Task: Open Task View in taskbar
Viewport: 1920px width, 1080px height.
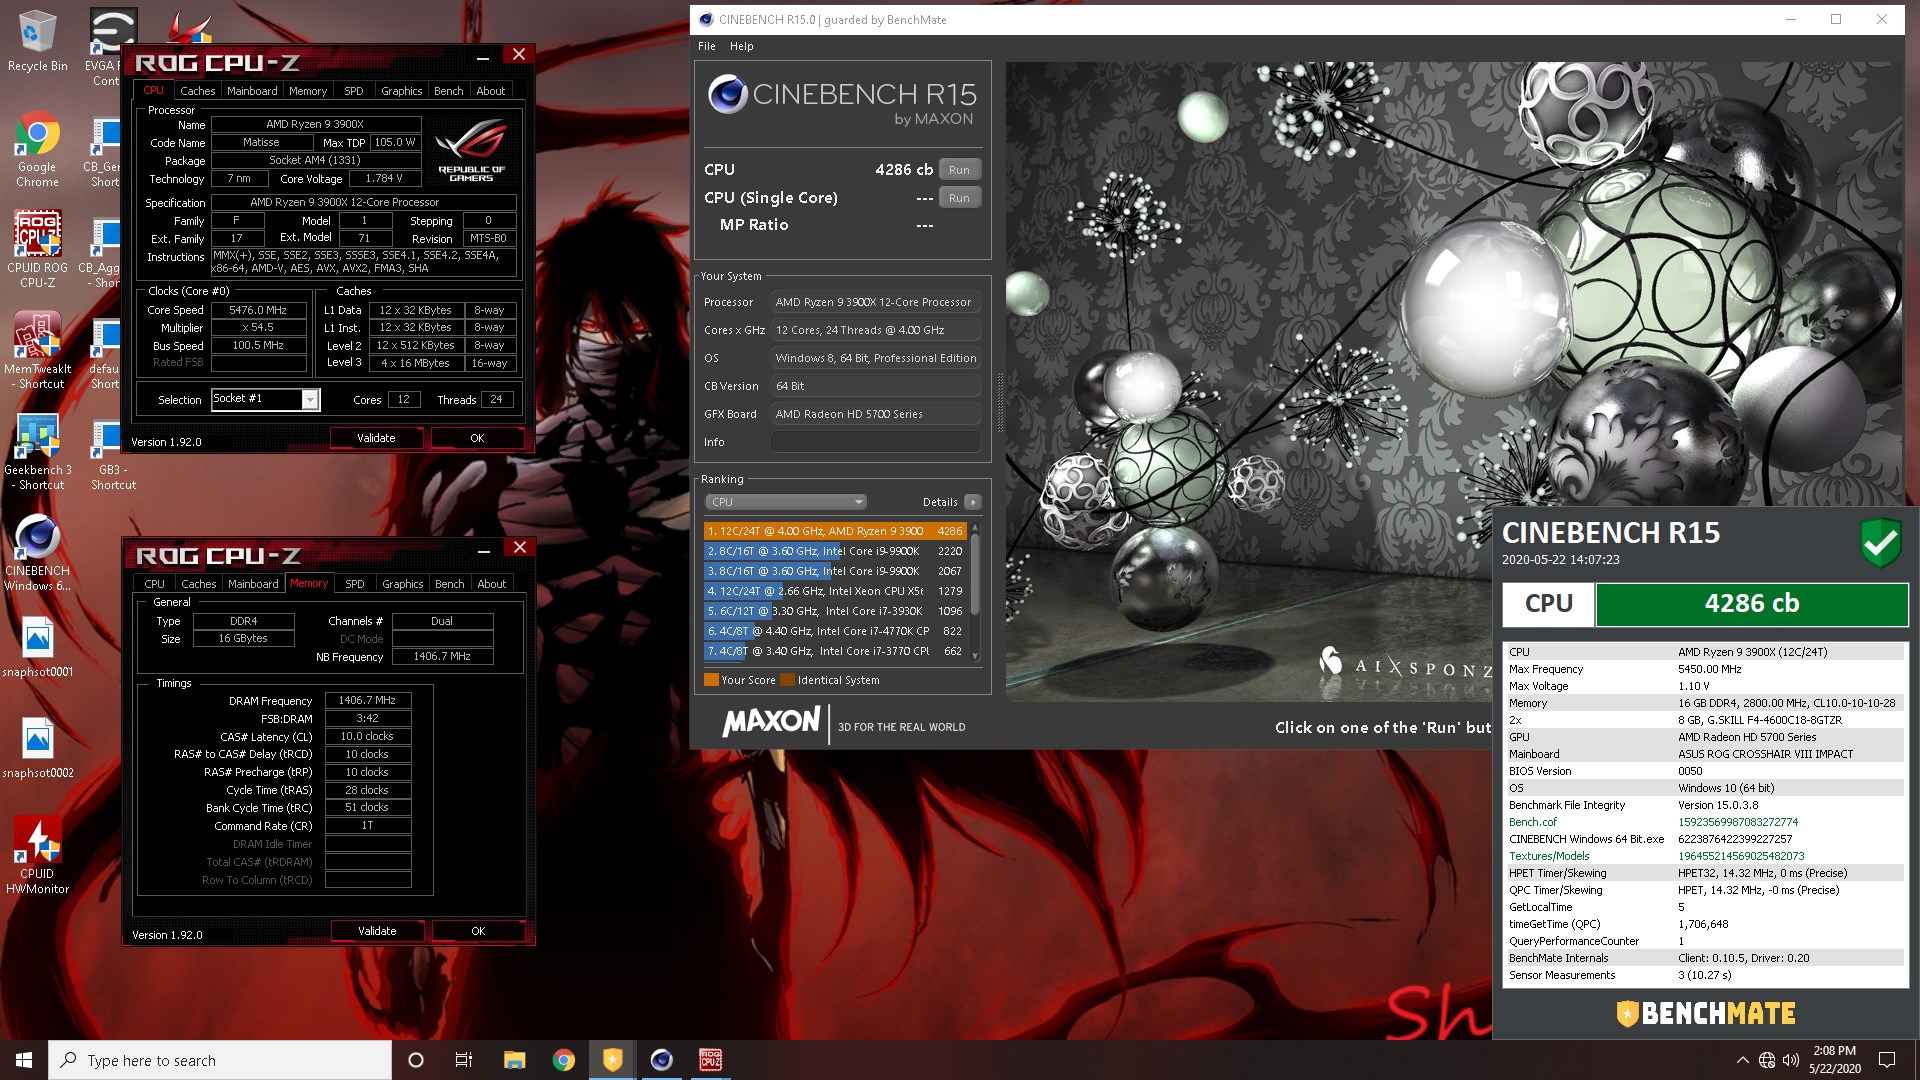Action: click(464, 1060)
